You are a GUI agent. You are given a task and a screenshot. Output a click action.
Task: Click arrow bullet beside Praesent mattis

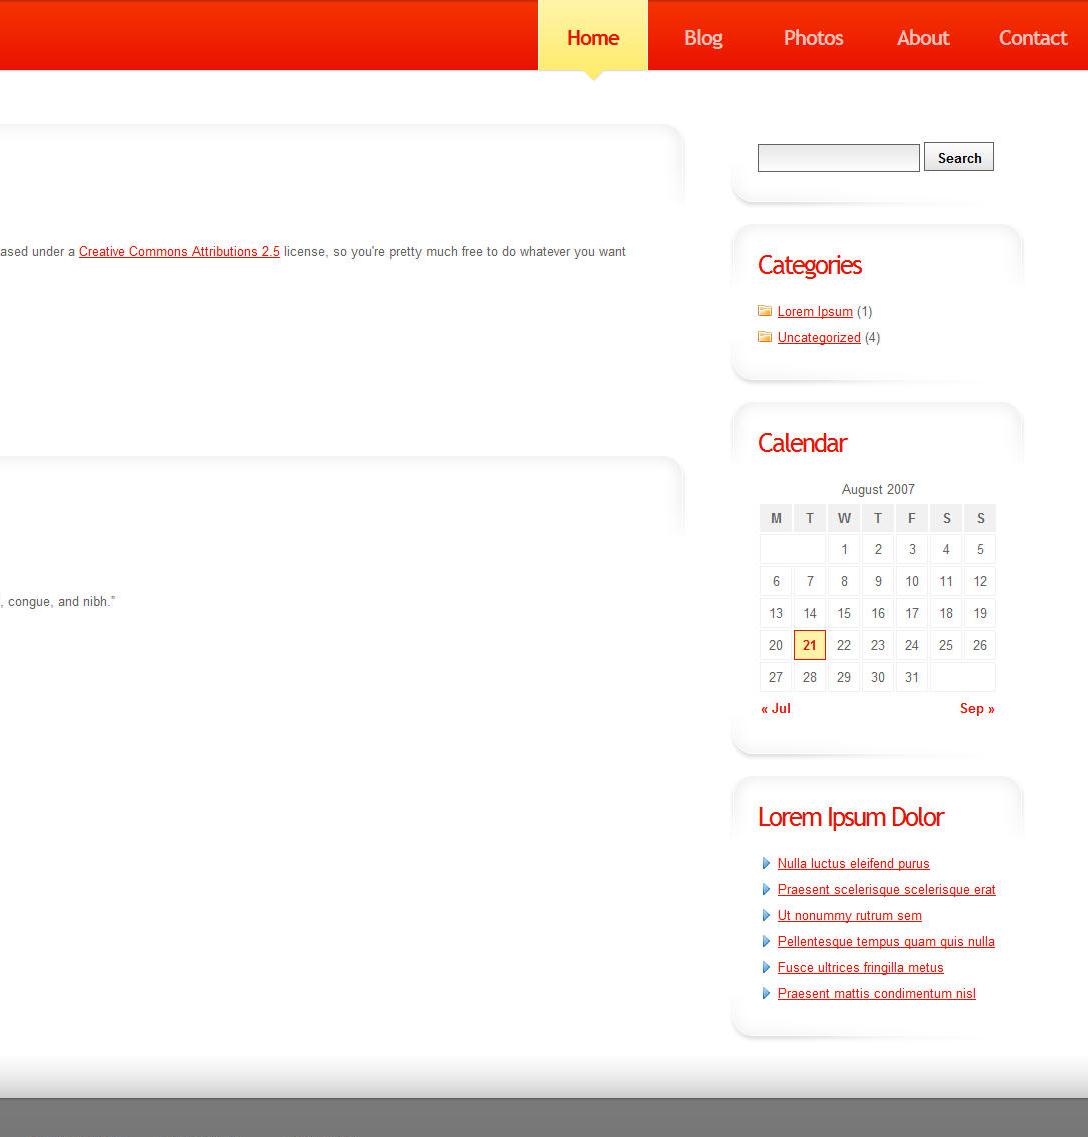click(766, 993)
